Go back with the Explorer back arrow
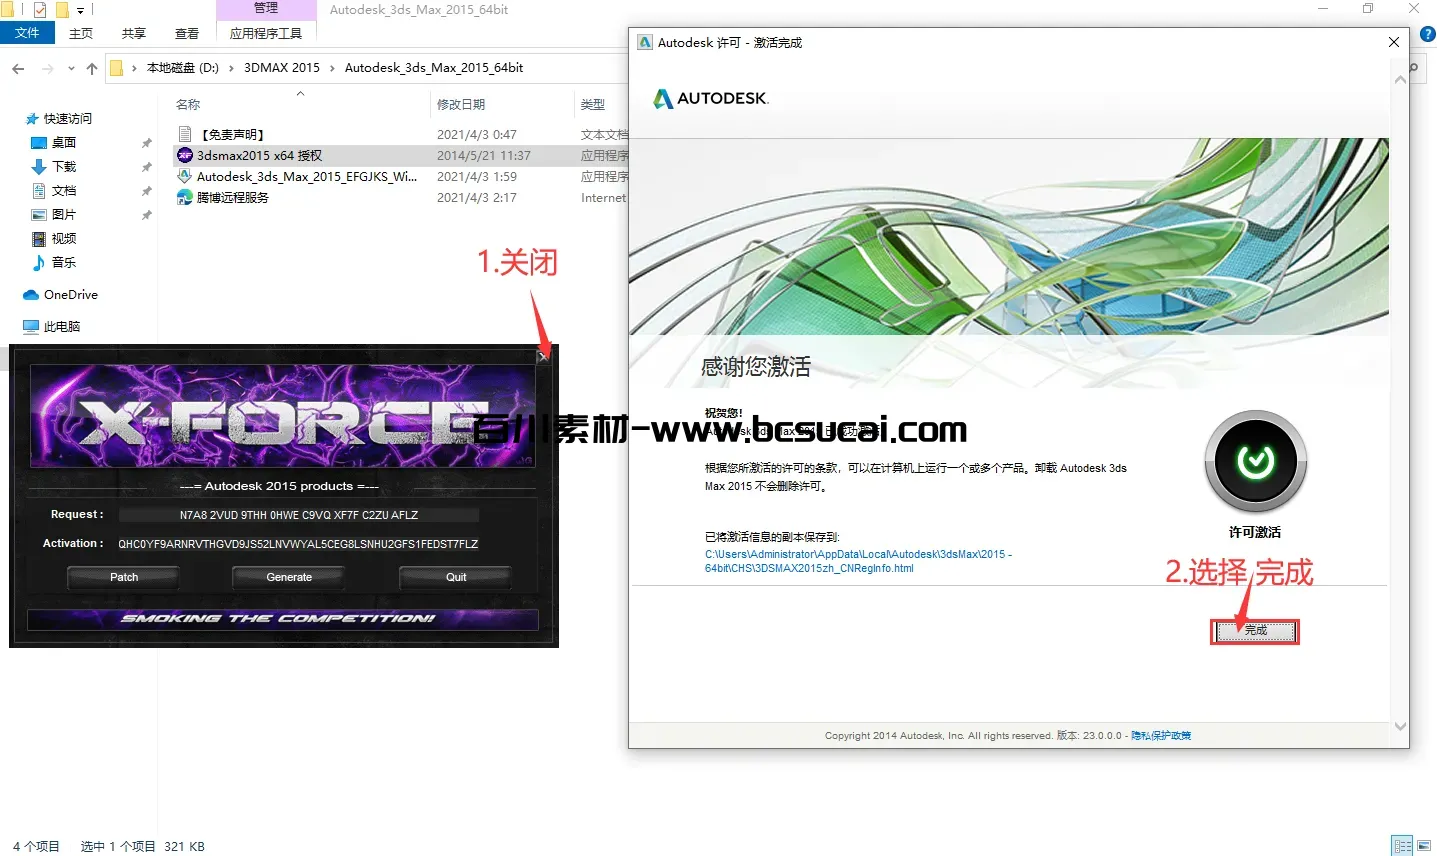The image size is (1437, 856). click(18, 68)
